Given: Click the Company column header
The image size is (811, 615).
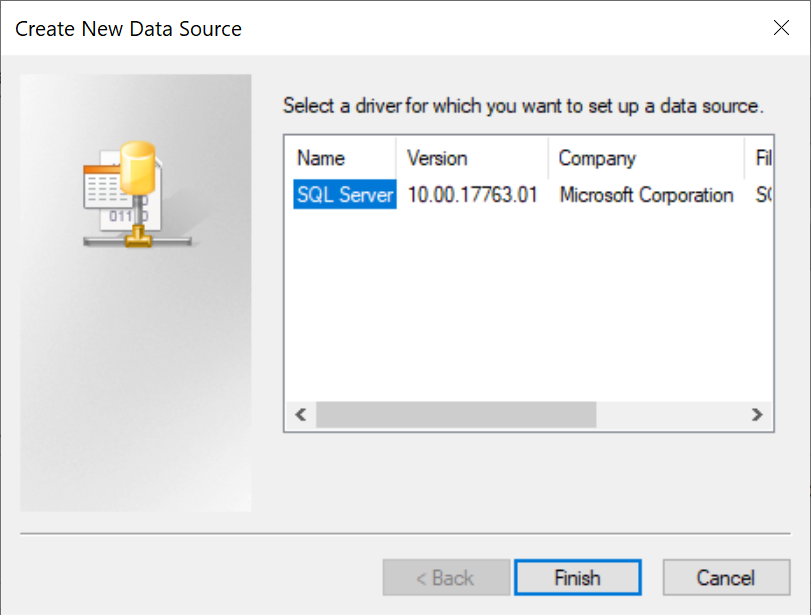Looking at the screenshot, I should point(645,158).
